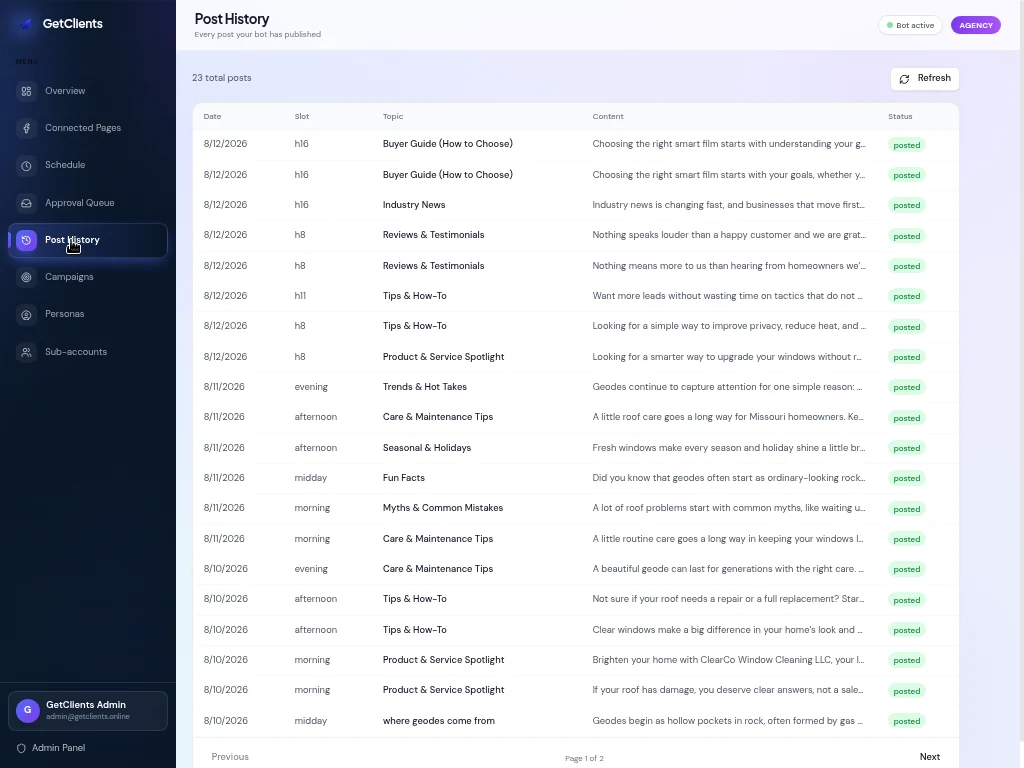Open the Sub-accounts section
This screenshot has width=1024, height=768.
click(x=88, y=352)
